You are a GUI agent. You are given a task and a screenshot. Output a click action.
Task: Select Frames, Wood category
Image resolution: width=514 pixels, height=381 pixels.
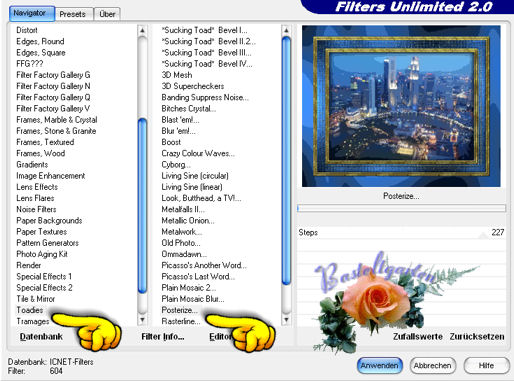(x=41, y=153)
